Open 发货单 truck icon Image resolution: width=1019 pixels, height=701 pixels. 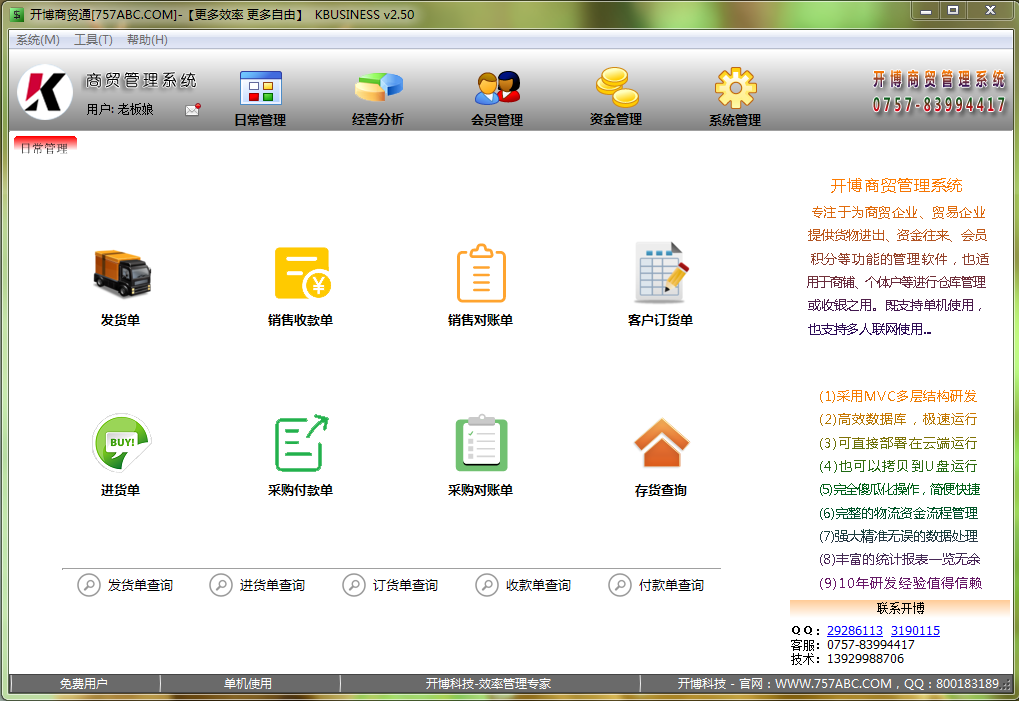tap(122, 274)
